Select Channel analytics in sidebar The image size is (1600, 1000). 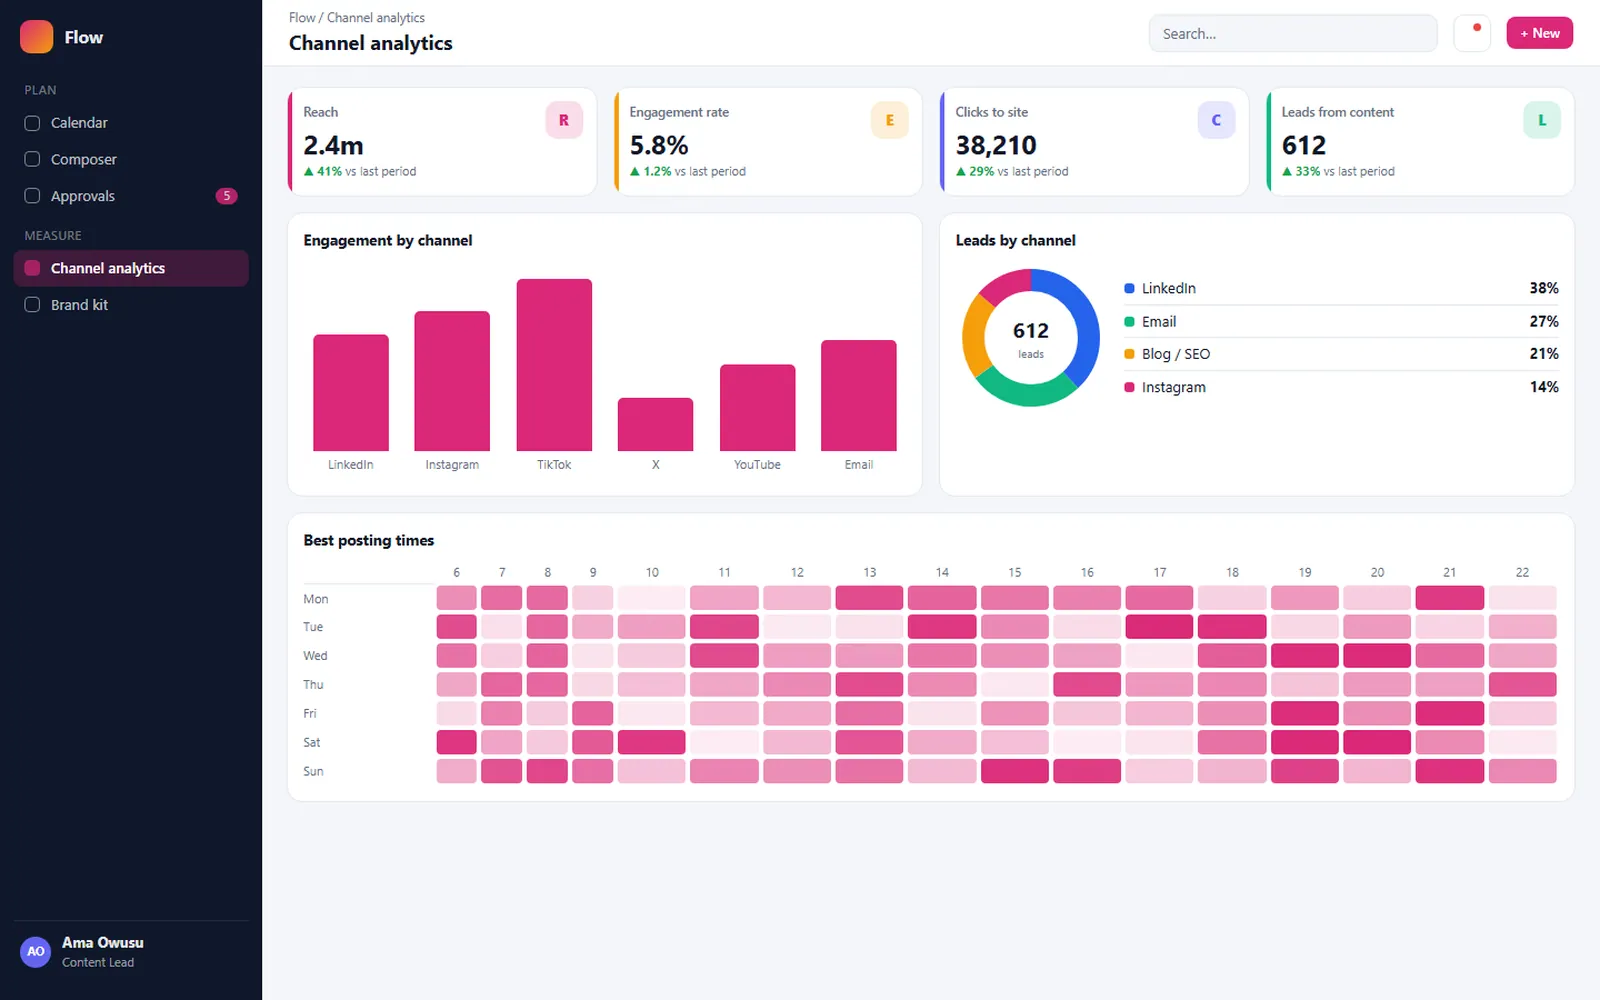click(x=131, y=268)
